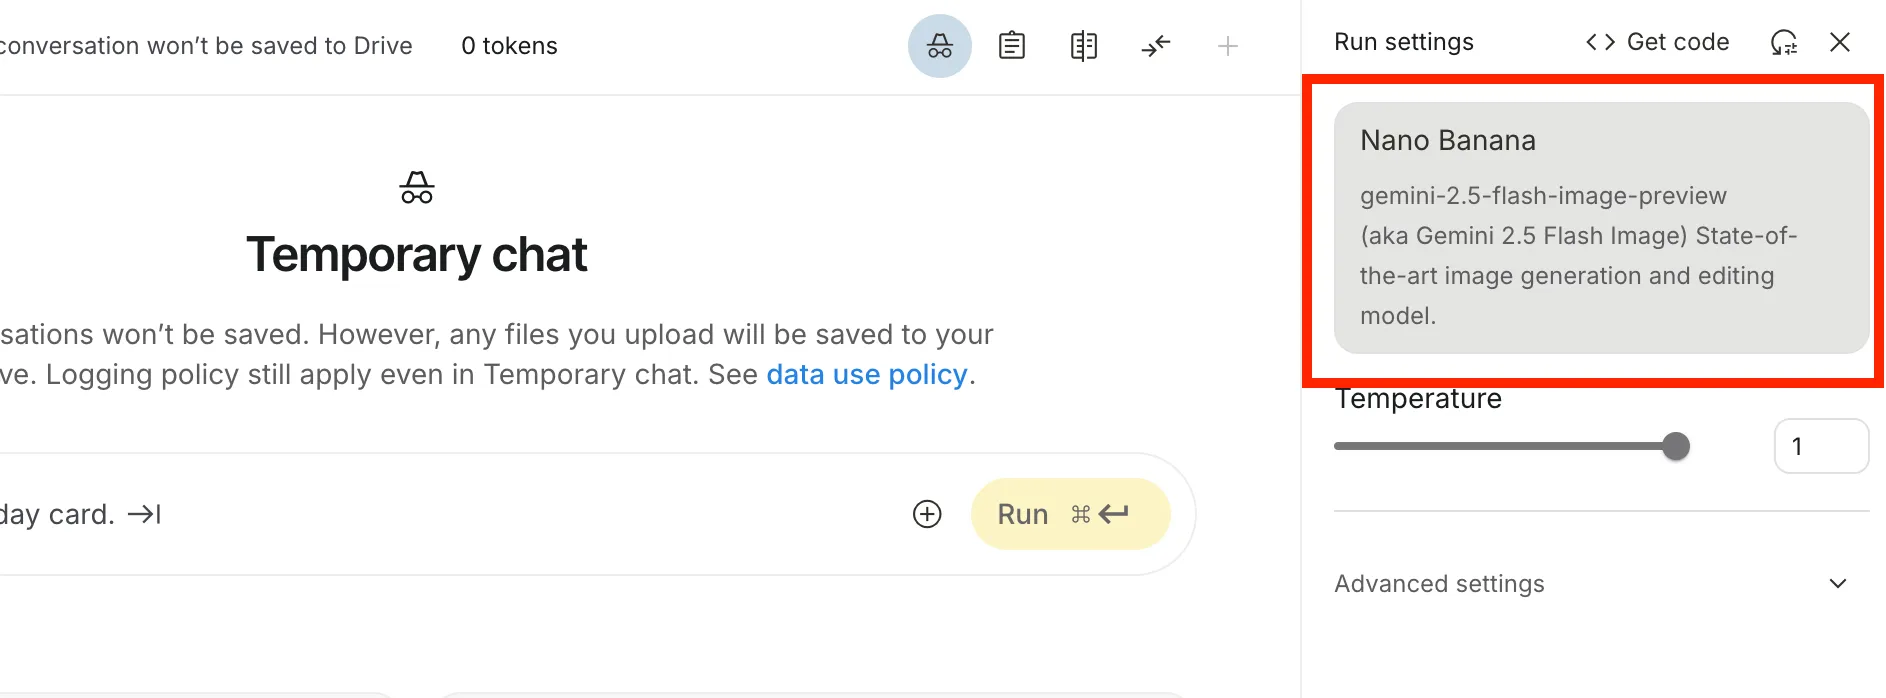
Task: Click the tab-arrow icon after day card
Action: pos(145,514)
